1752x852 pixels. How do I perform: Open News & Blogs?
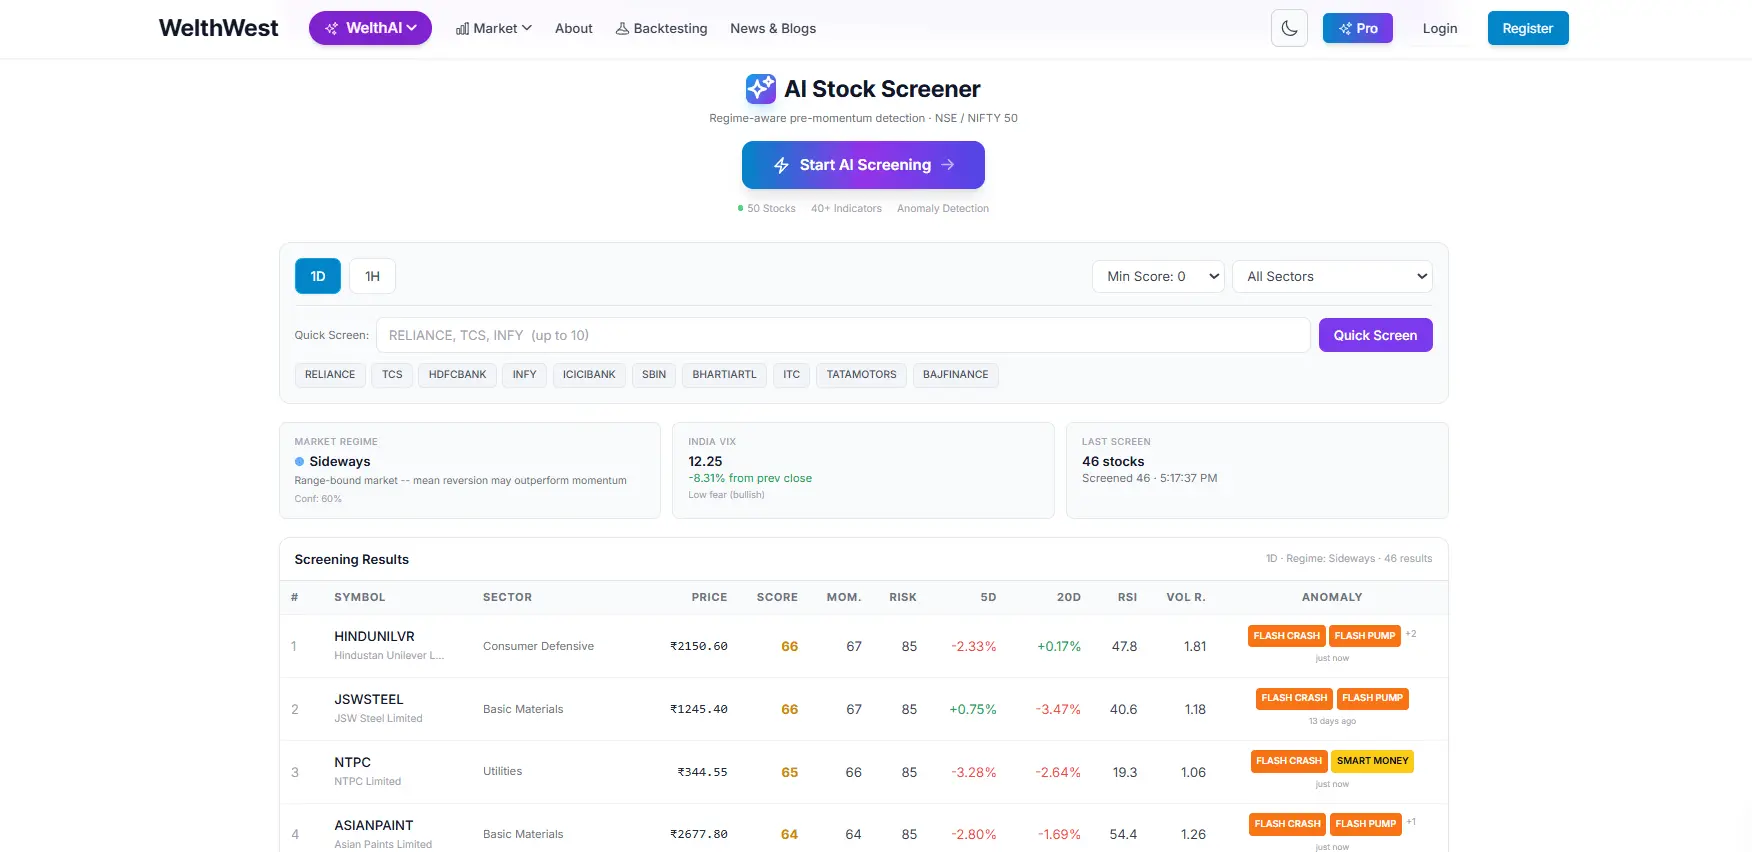(x=773, y=28)
